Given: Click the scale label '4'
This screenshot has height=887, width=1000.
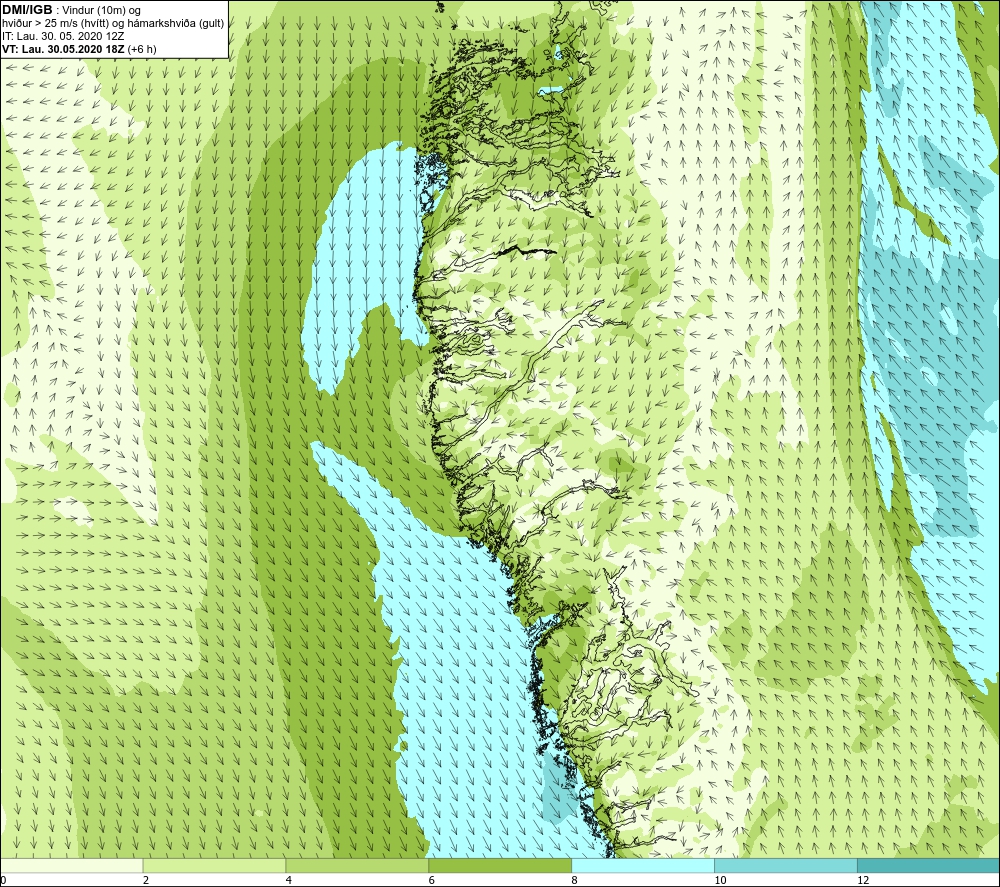Looking at the screenshot, I should pyautogui.click(x=289, y=880).
